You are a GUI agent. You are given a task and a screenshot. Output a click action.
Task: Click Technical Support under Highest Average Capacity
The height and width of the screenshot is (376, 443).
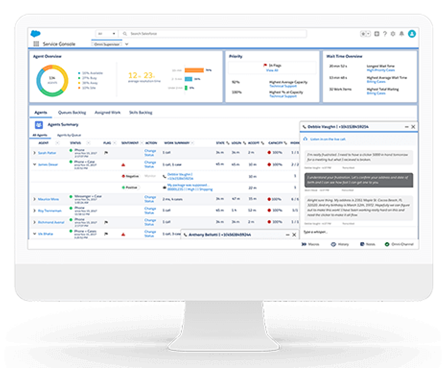(x=283, y=86)
